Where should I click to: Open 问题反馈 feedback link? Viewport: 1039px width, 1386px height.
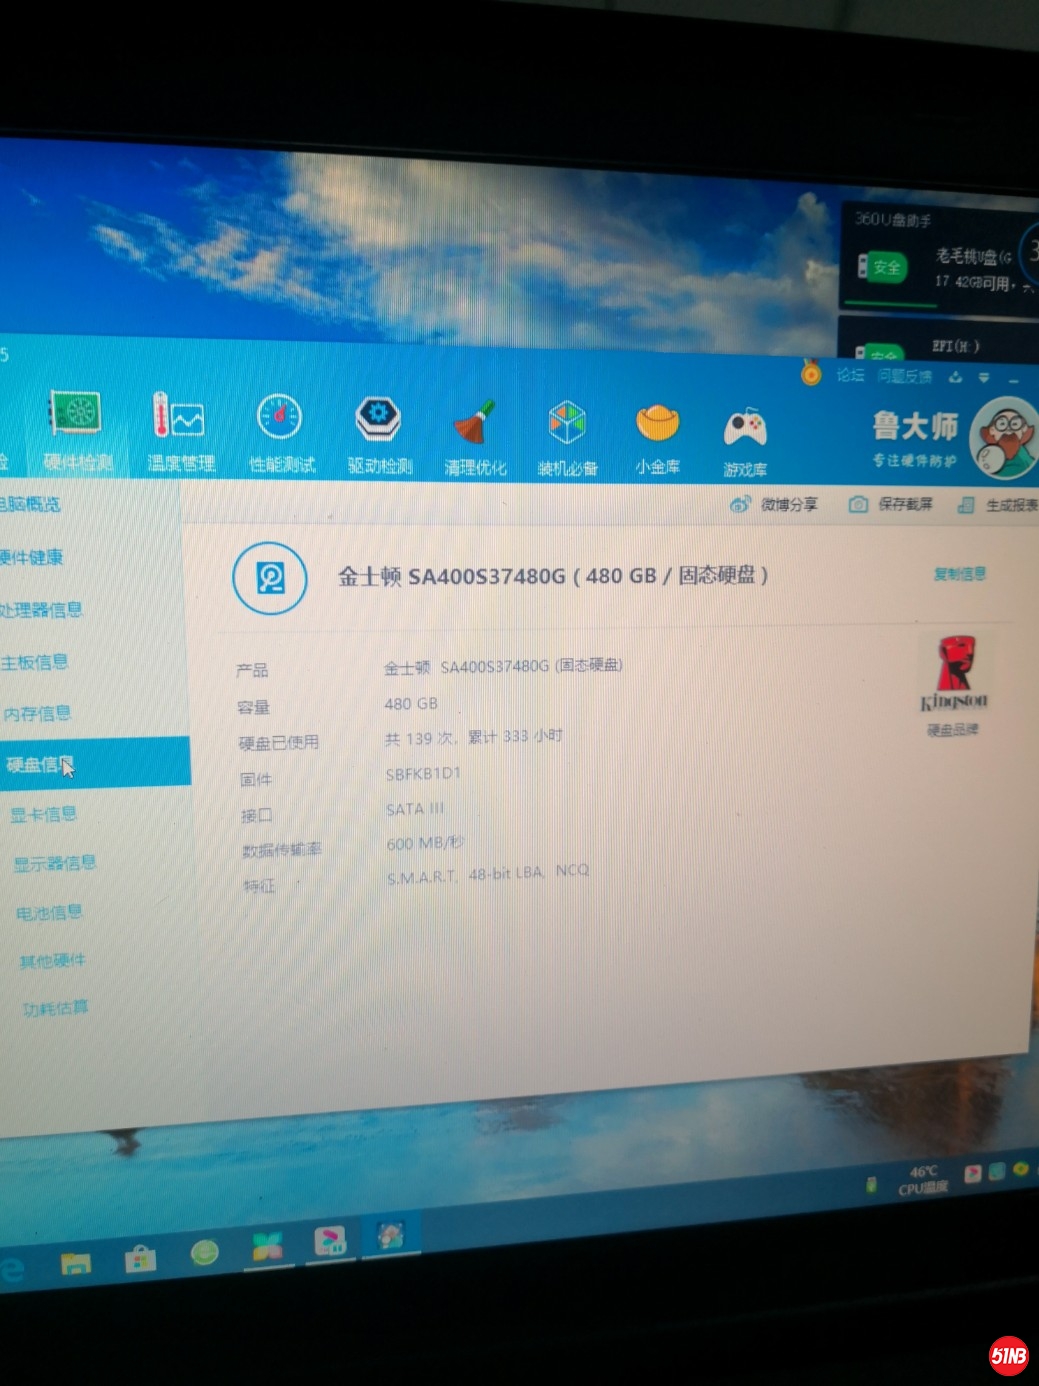click(905, 376)
